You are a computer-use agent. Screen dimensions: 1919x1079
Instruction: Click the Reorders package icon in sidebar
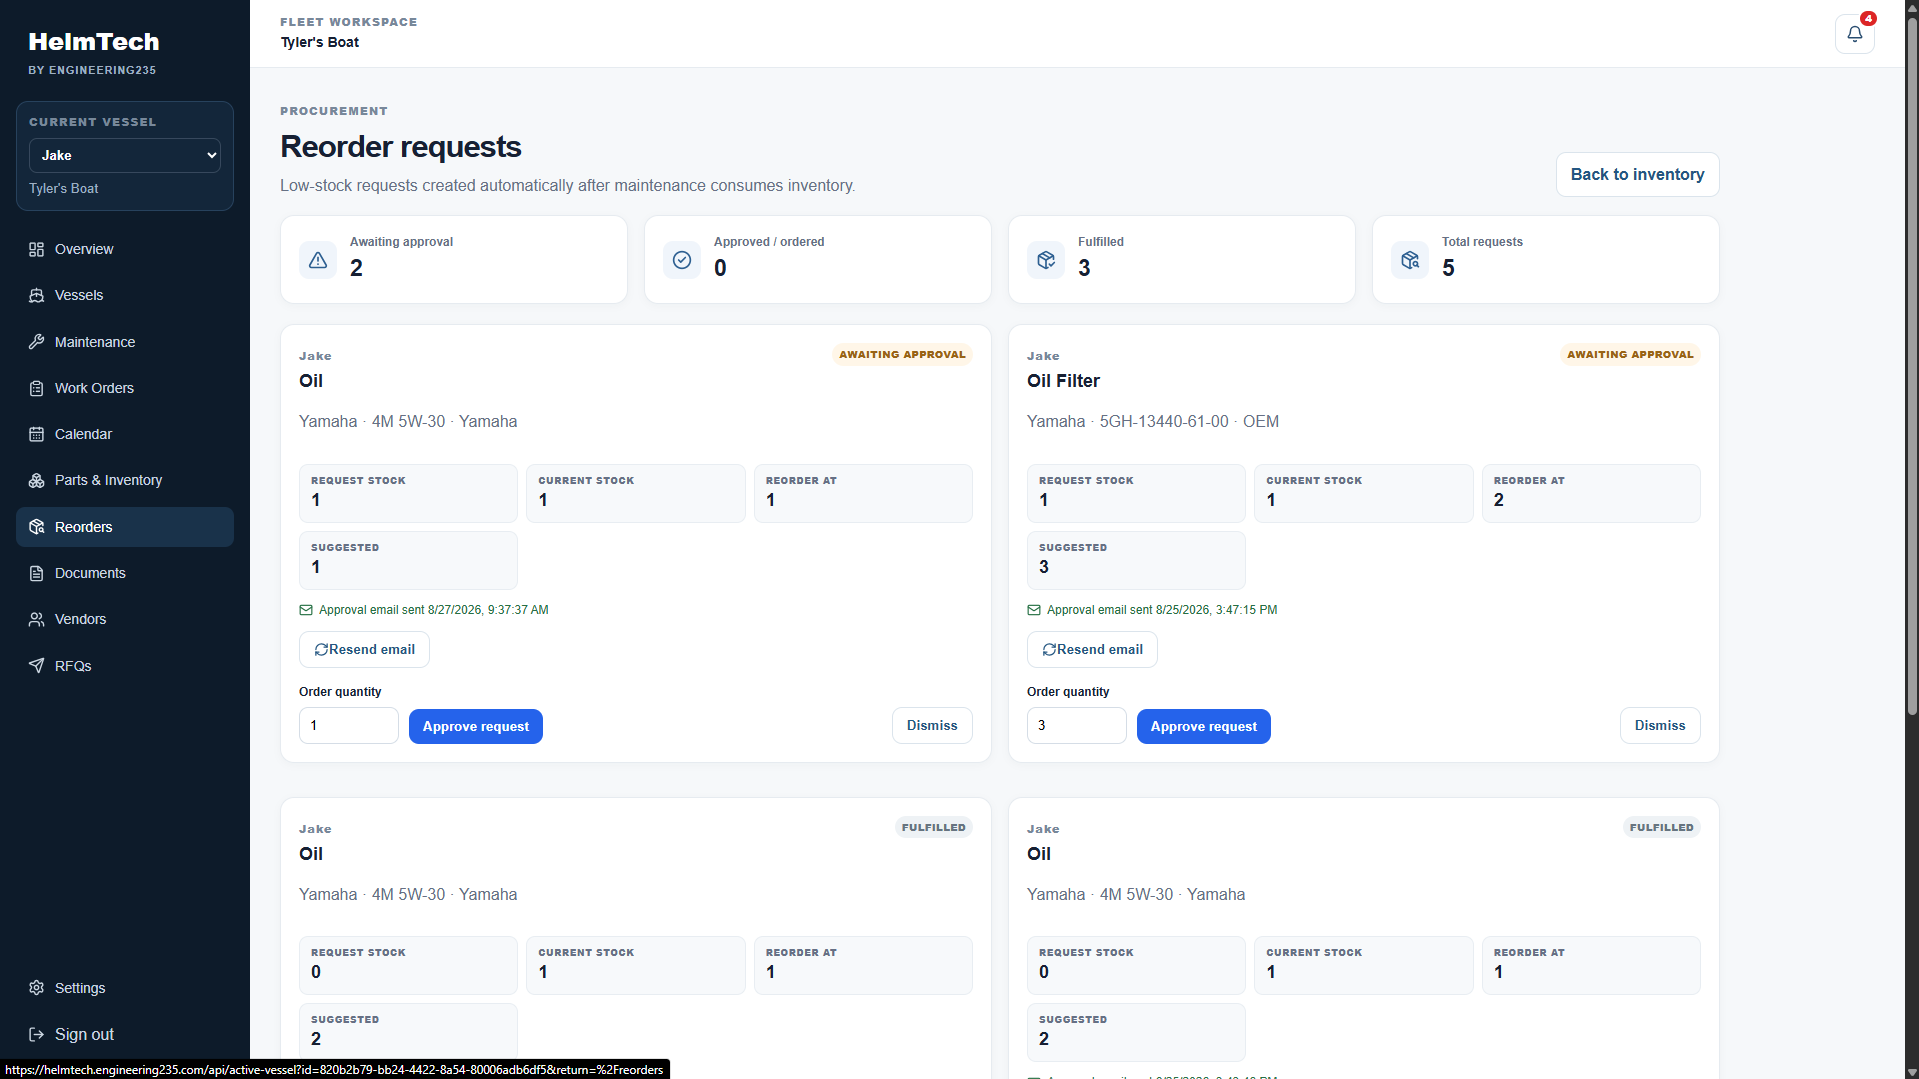coord(37,527)
